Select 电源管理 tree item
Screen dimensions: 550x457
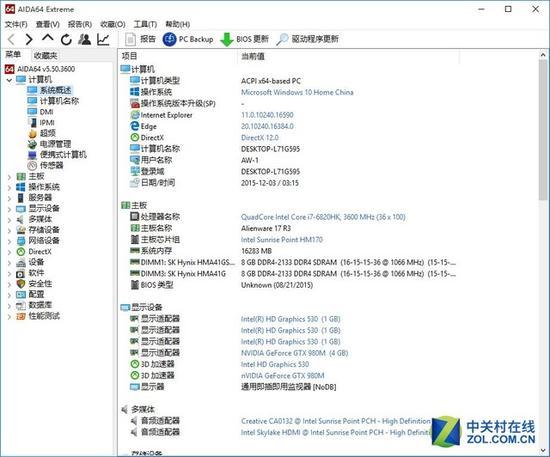pyautogui.click(x=49, y=144)
